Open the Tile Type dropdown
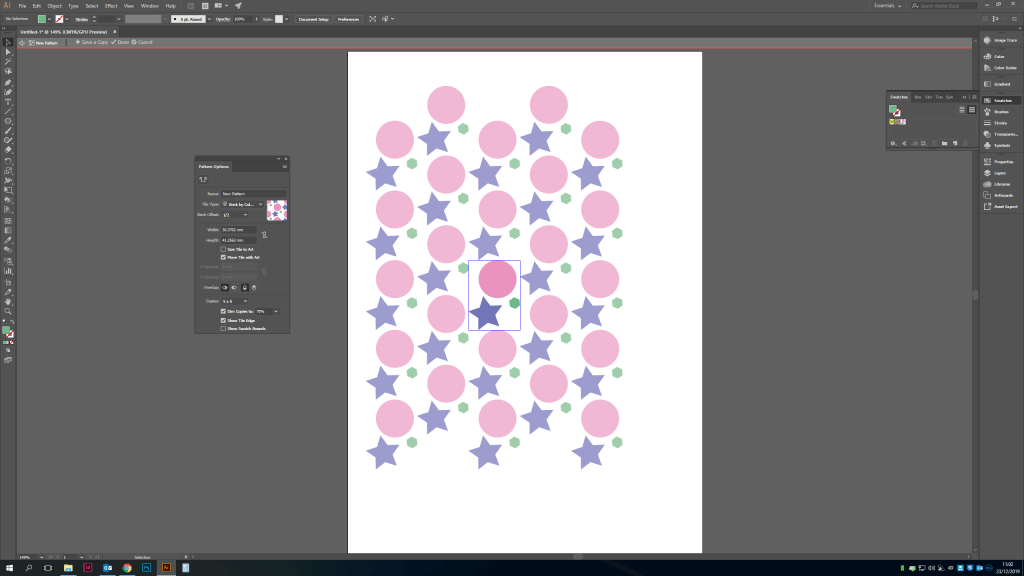The width and height of the screenshot is (1024, 576). (242, 204)
